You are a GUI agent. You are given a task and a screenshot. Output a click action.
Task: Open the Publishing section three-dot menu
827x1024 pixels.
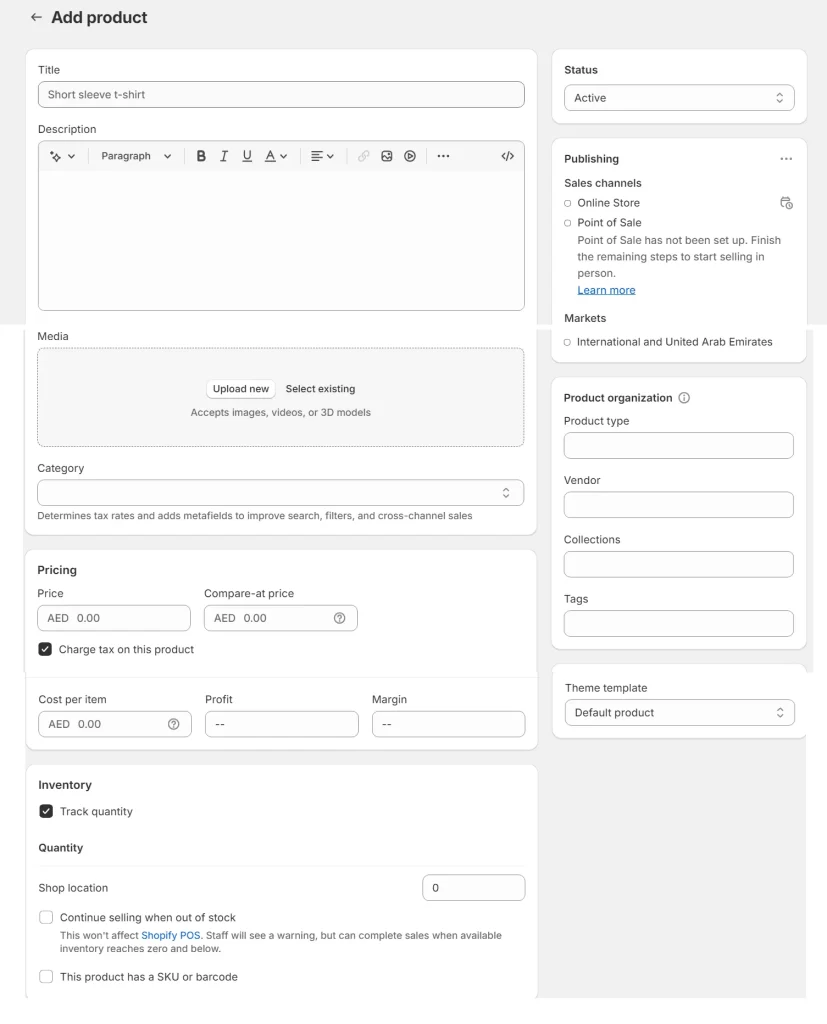[x=786, y=159]
